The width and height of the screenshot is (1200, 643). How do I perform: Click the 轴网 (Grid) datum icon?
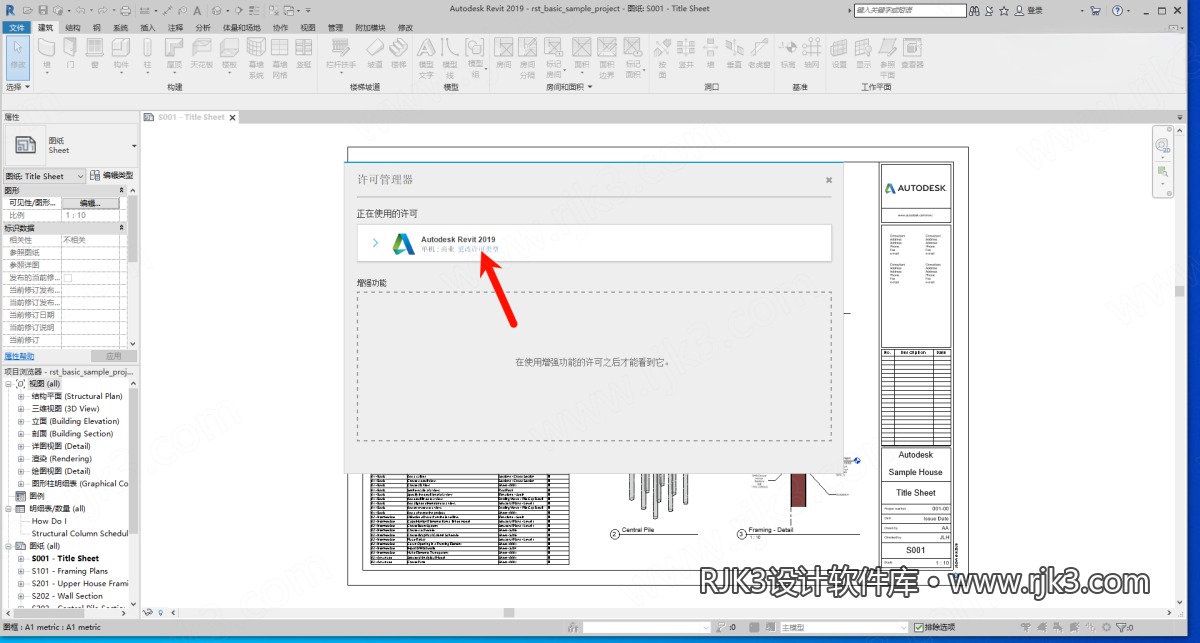[814, 48]
